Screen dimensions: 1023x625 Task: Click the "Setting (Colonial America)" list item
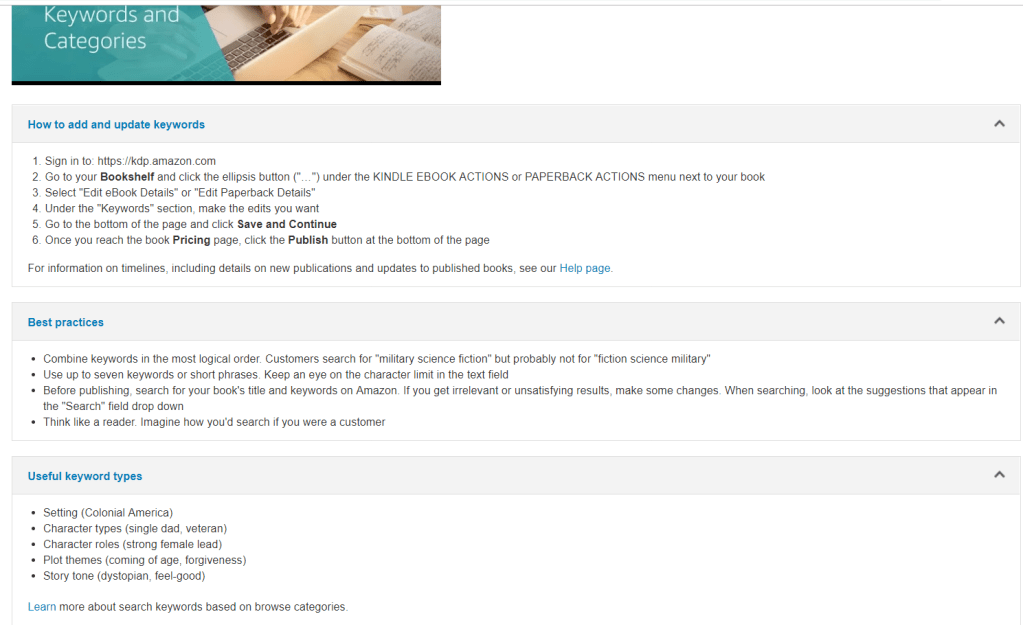pyautogui.click(x=108, y=512)
